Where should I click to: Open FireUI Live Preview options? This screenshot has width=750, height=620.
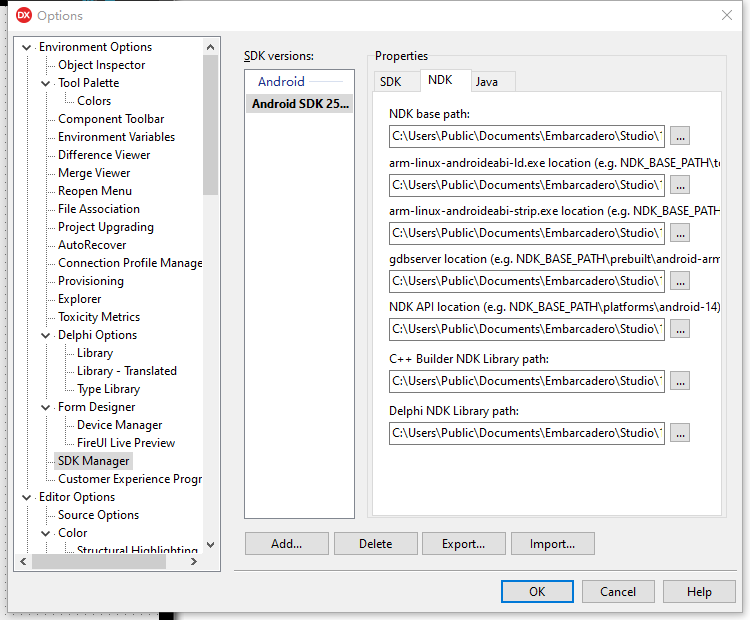126,443
